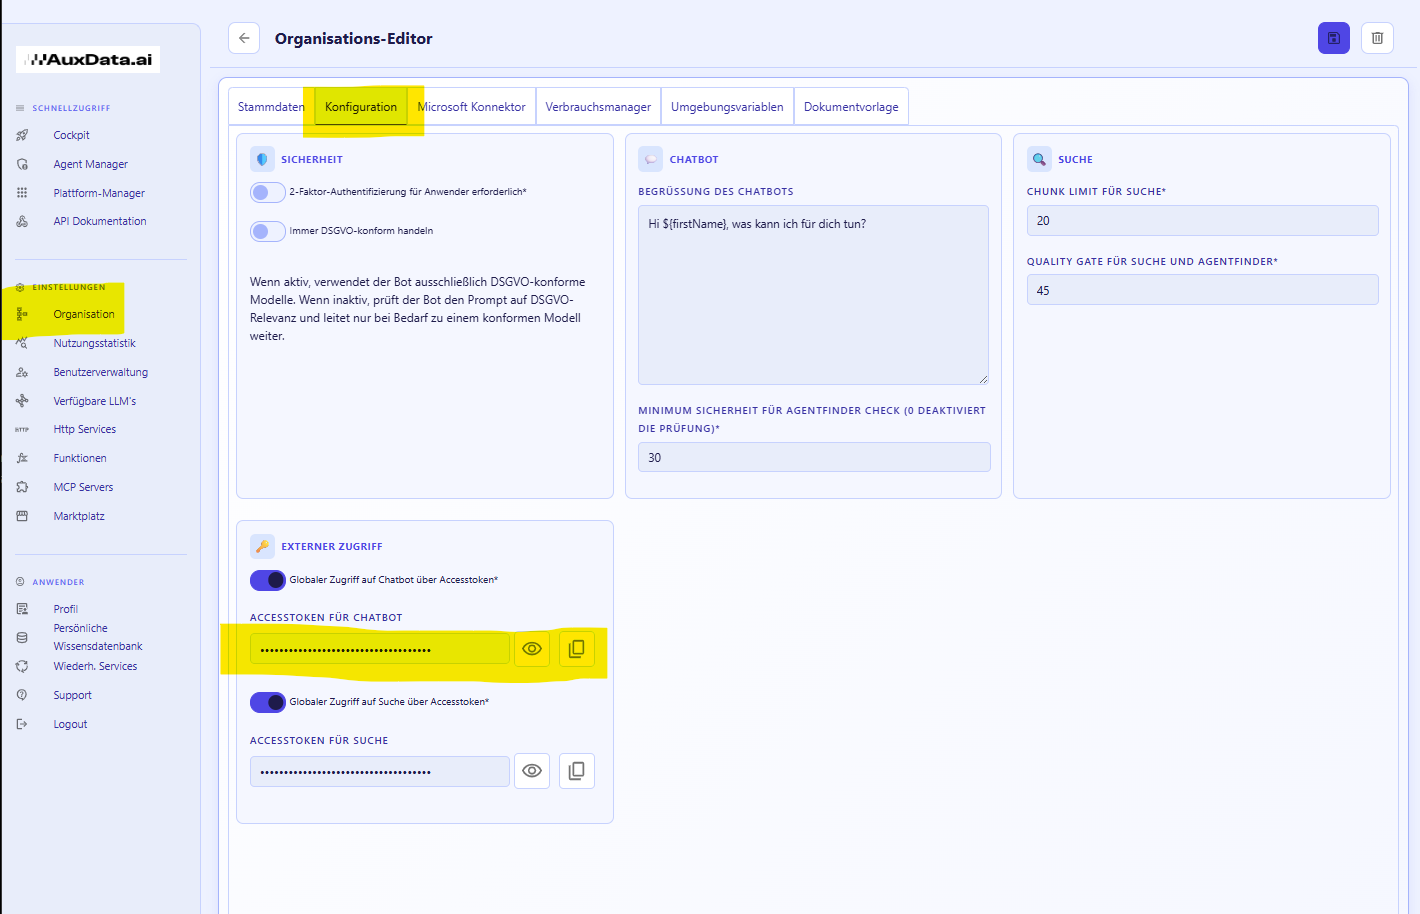The height and width of the screenshot is (914, 1420).
Task: Delete organisation via the trash icon
Action: tap(1377, 38)
